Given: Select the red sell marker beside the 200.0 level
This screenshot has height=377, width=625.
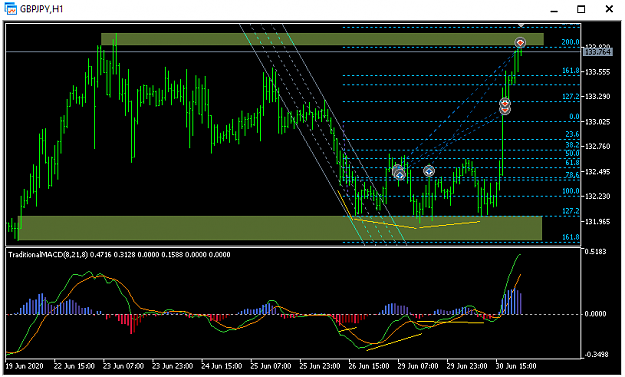Looking at the screenshot, I should click(520, 42).
